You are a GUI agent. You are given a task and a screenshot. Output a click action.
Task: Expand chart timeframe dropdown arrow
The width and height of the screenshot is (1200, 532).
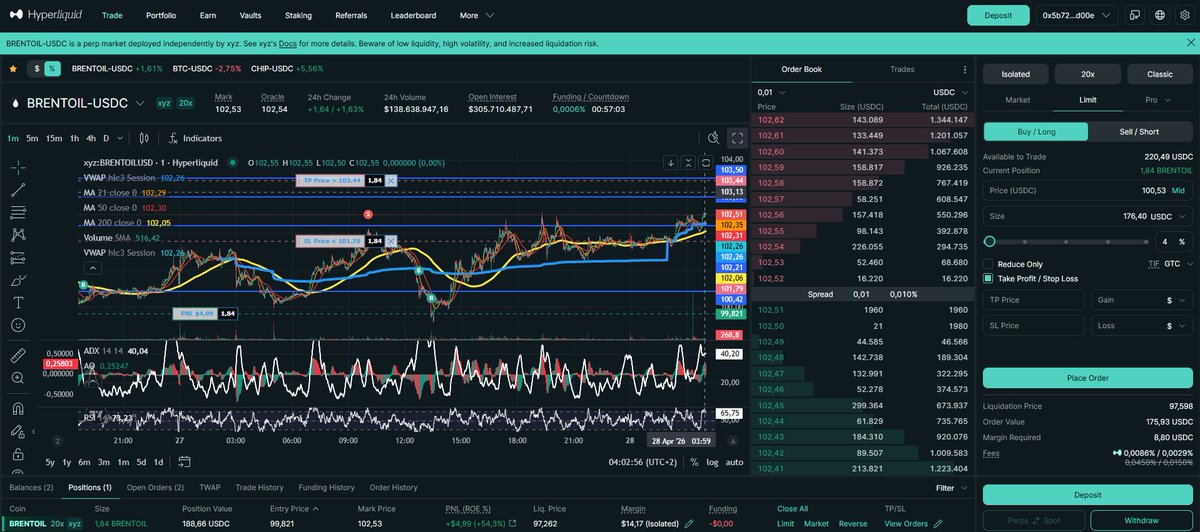[120, 138]
